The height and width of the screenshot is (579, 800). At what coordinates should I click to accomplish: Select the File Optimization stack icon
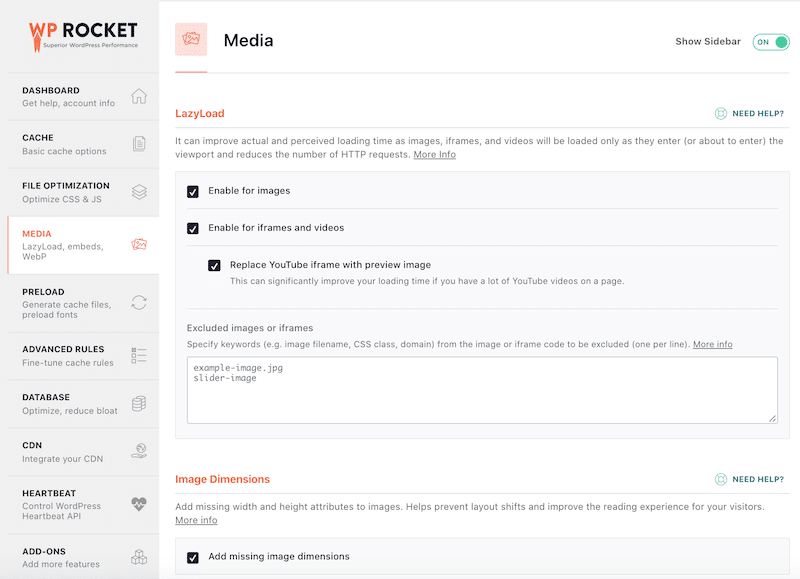[x=140, y=191]
